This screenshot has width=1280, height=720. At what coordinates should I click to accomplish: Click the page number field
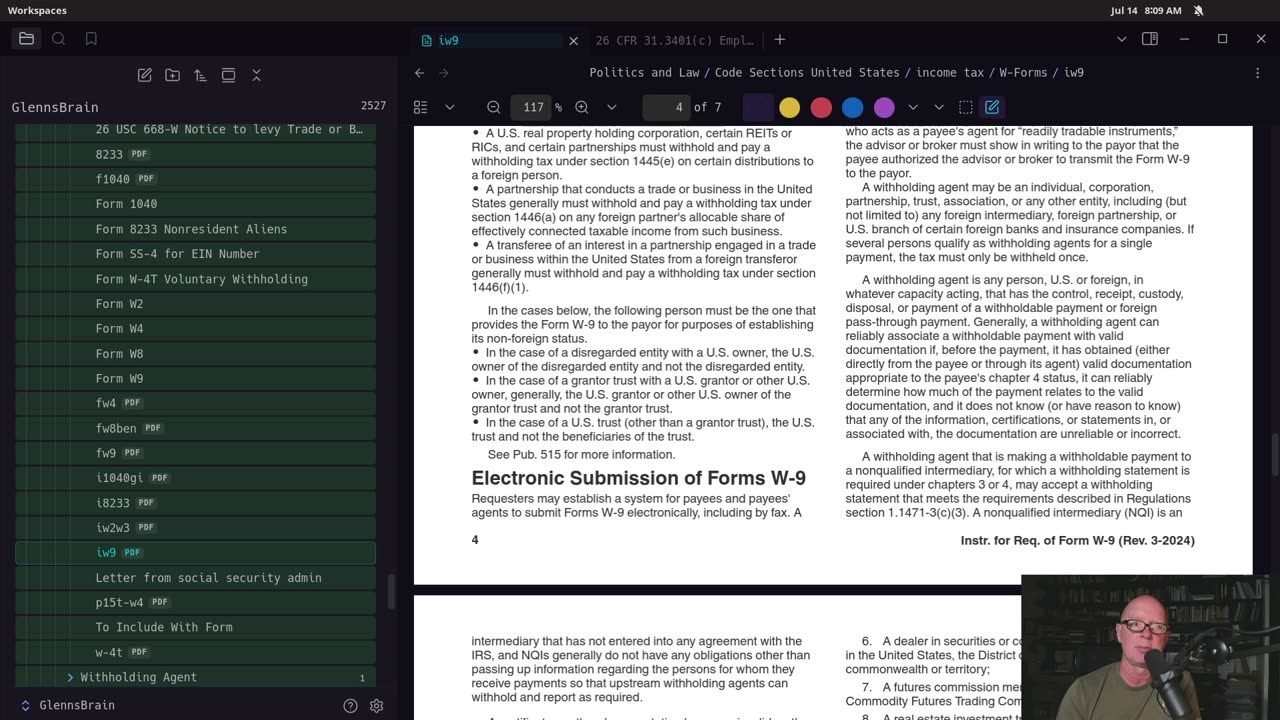pyautogui.click(x=667, y=107)
